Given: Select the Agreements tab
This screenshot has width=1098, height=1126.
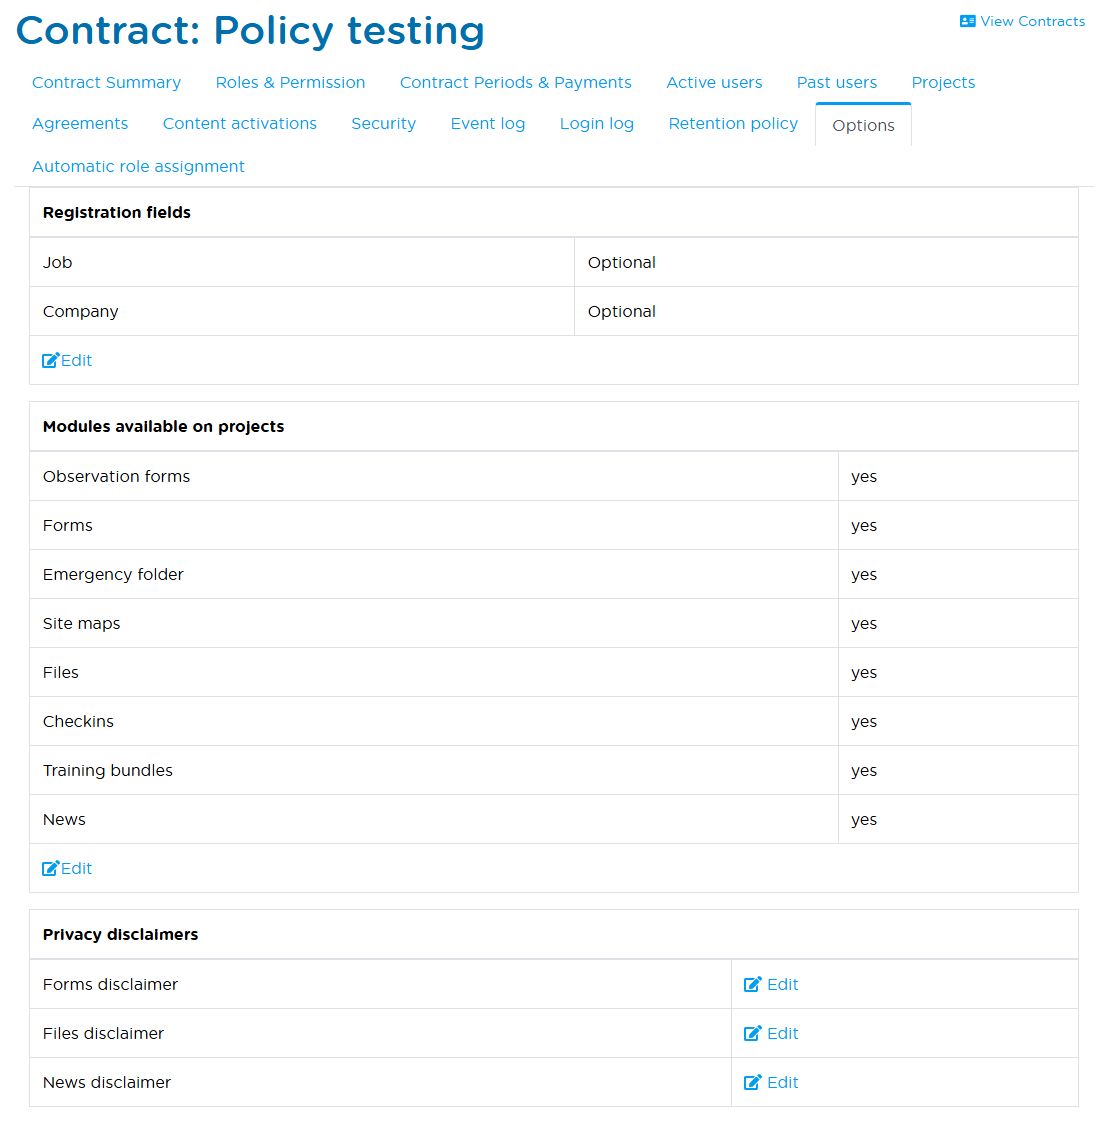Looking at the screenshot, I should click(80, 124).
